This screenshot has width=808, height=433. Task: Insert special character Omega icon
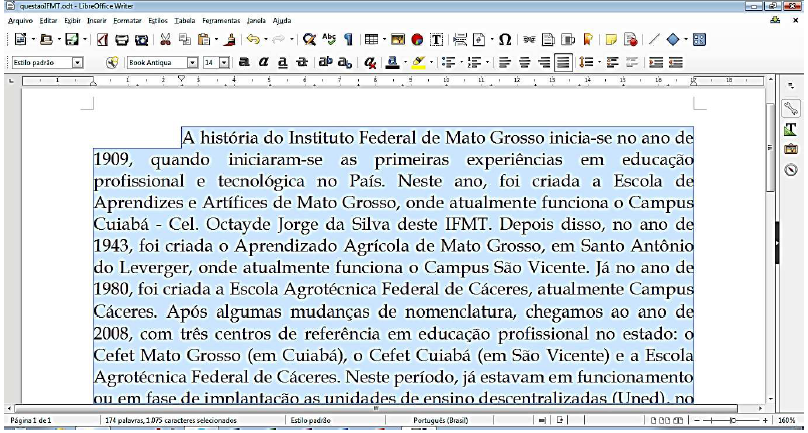(x=506, y=40)
